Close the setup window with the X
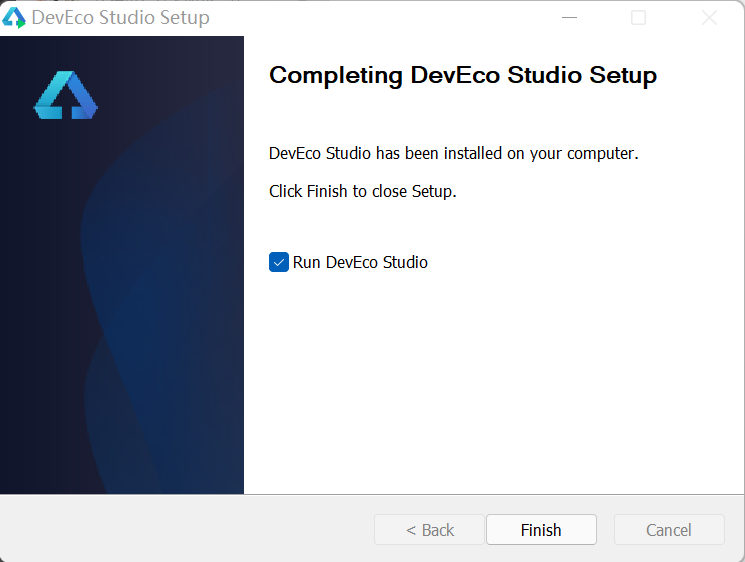This screenshot has width=745, height=562. click(709, 18)
